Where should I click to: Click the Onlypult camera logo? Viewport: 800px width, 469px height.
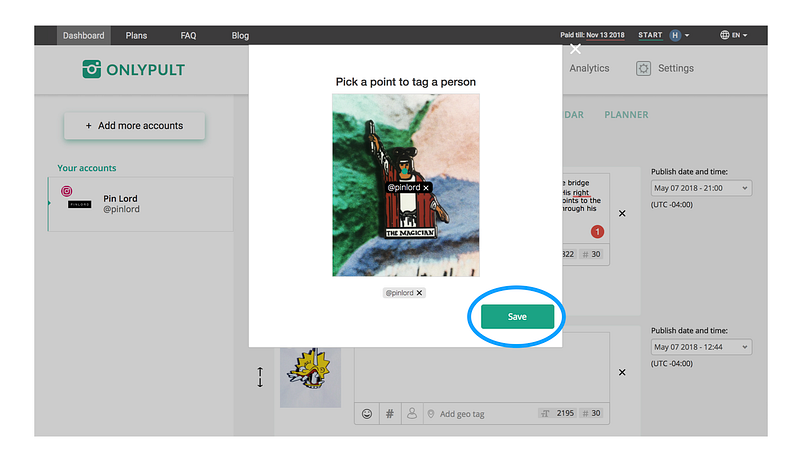(x=92, y=69)
